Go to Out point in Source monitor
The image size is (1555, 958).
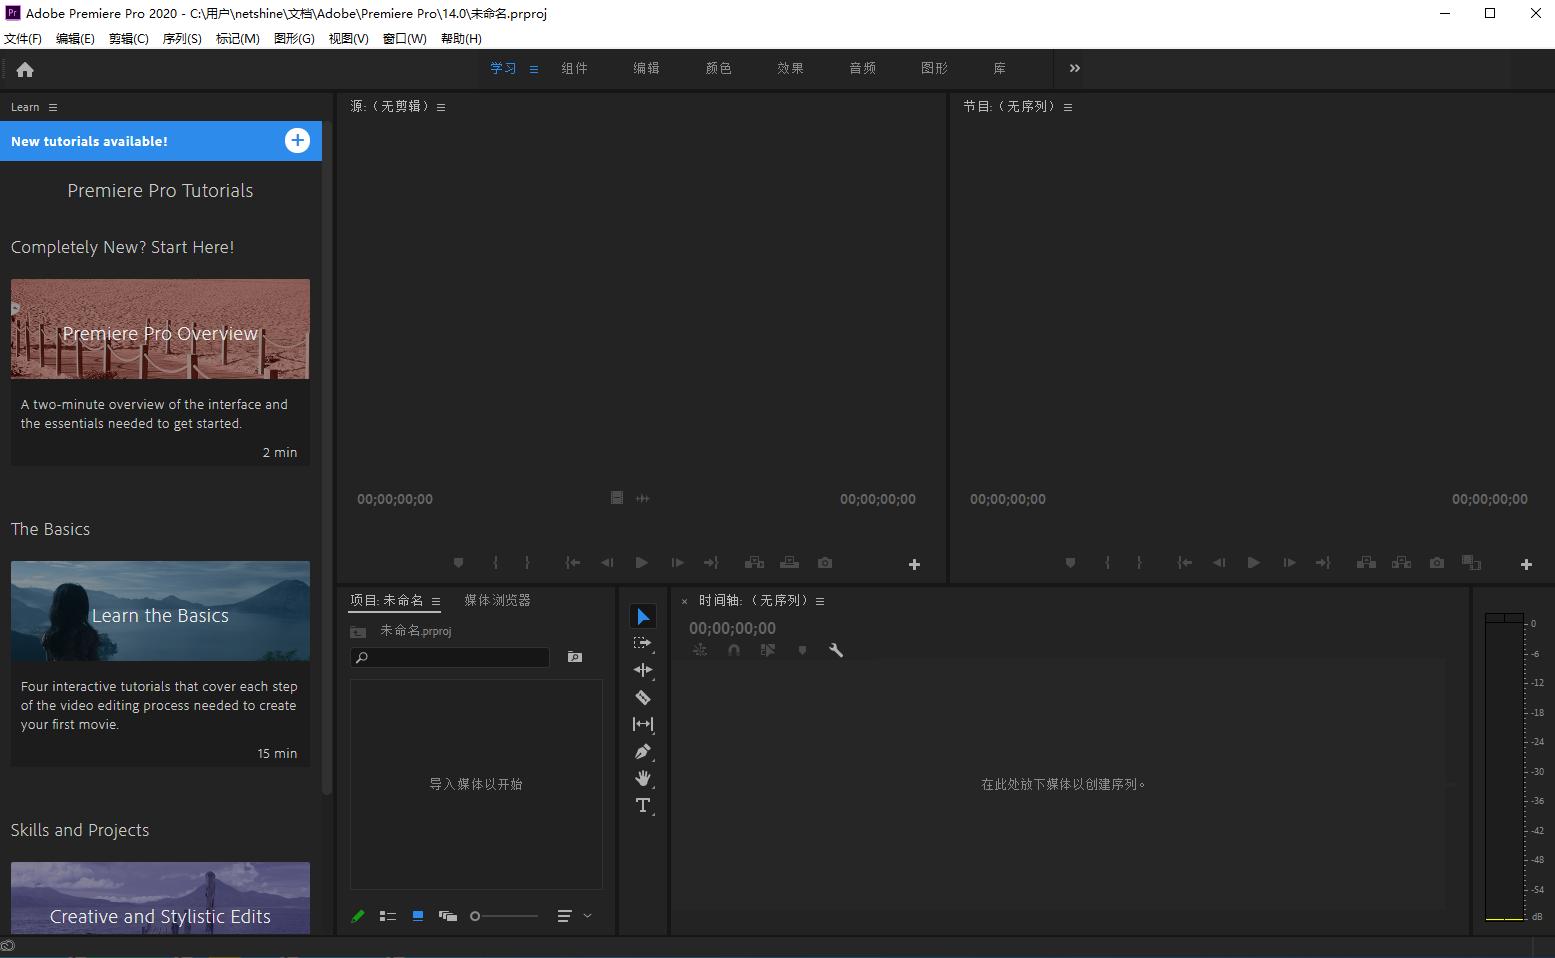click(711, 563)
